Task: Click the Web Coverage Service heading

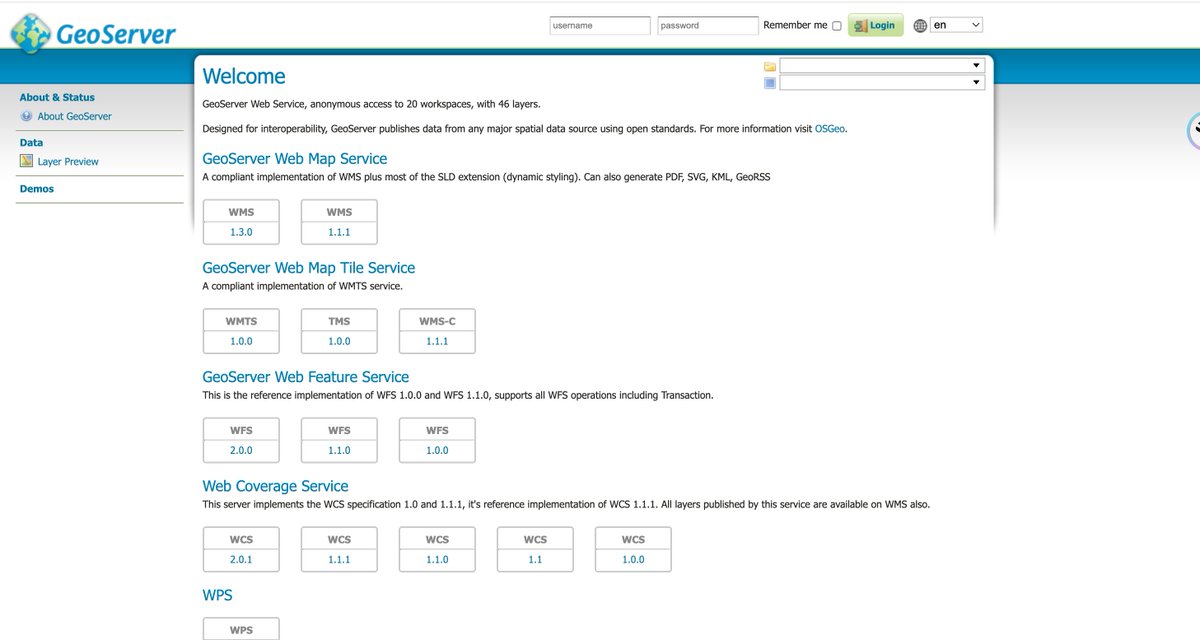Action: pyautogui.click(x=276, y=486)
